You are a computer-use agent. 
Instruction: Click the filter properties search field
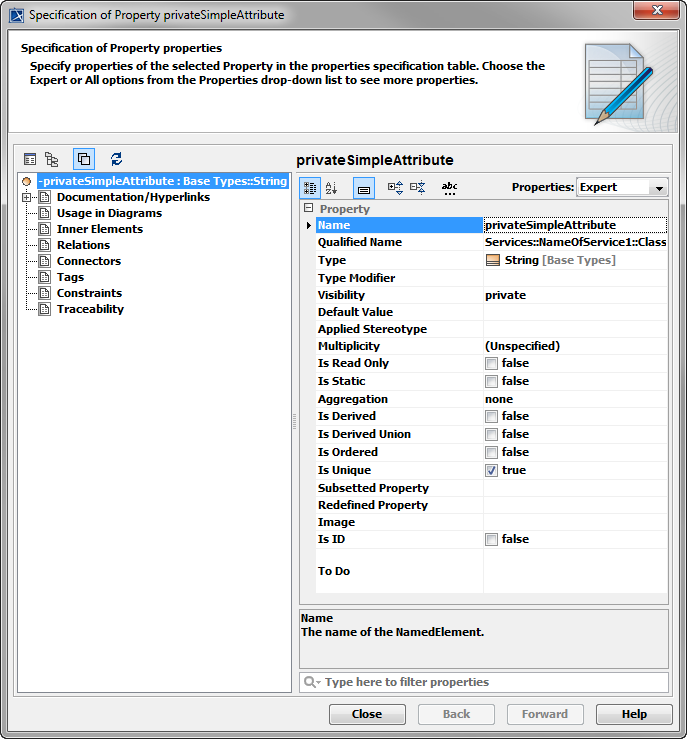(490, 682)
